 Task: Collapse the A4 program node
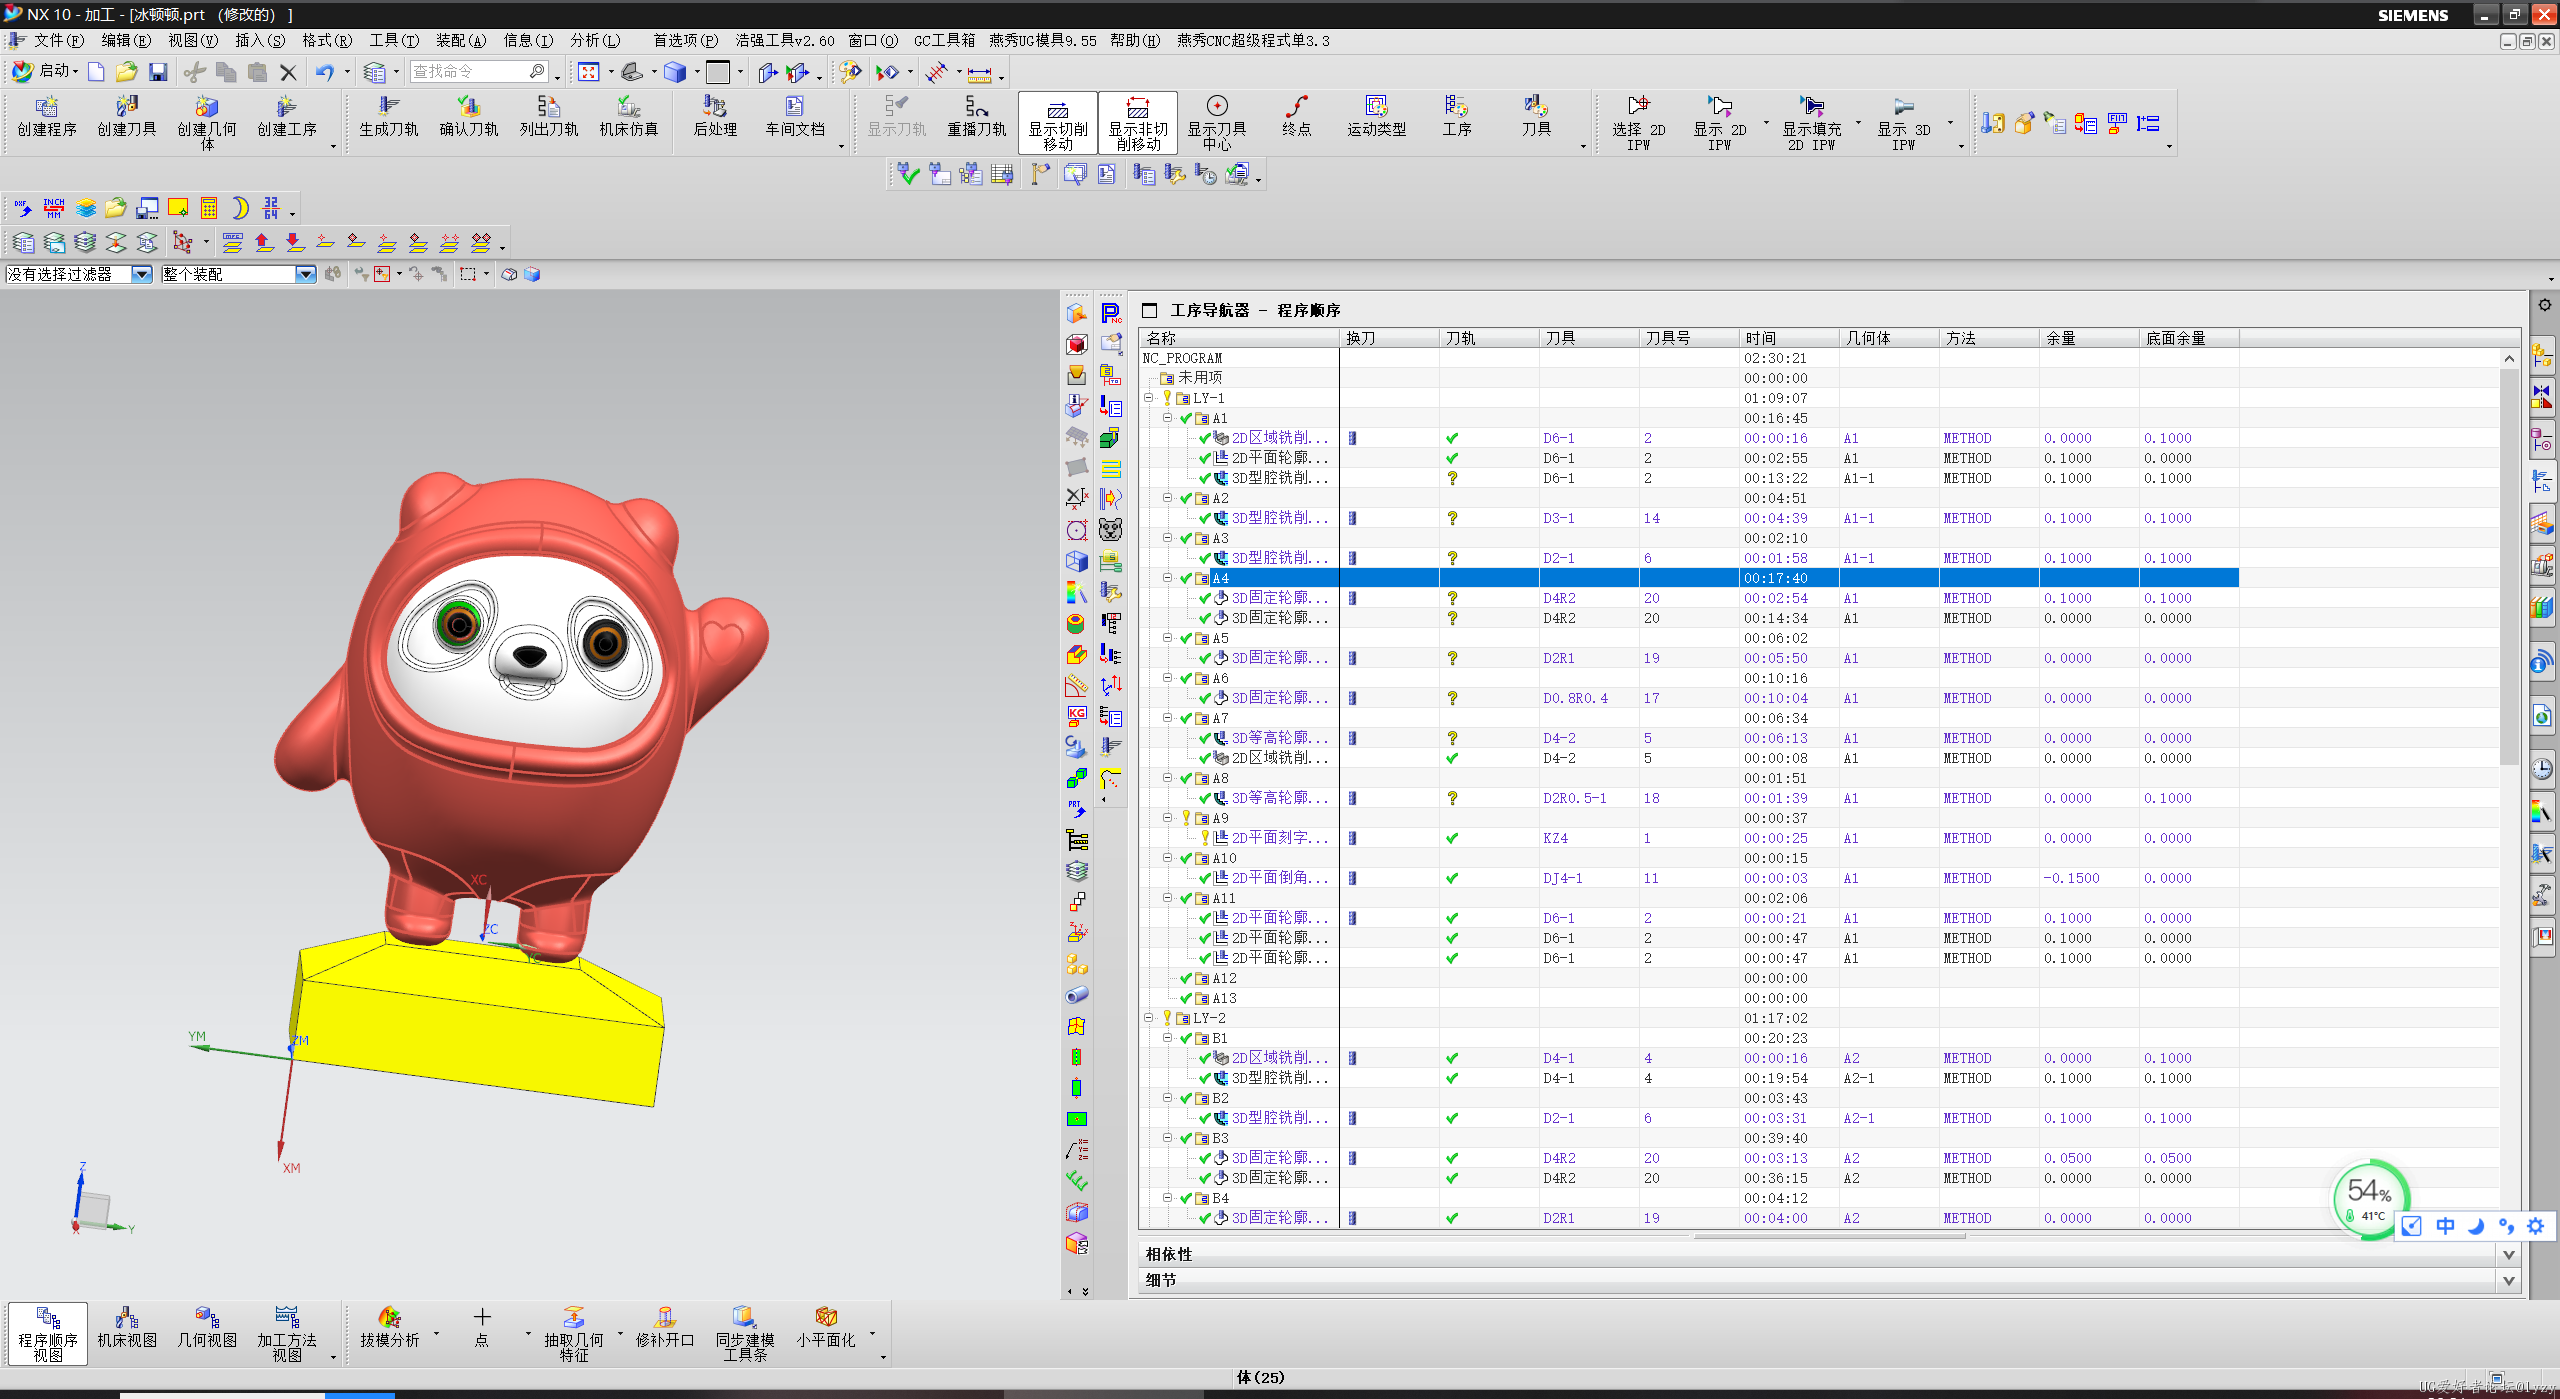(1167, 578)
